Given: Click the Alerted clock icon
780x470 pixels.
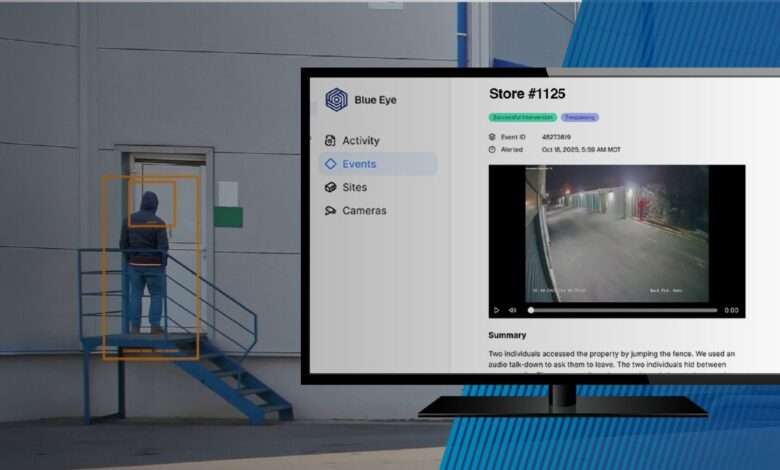Looking at the screenshot, I should [x=492, y=150].
